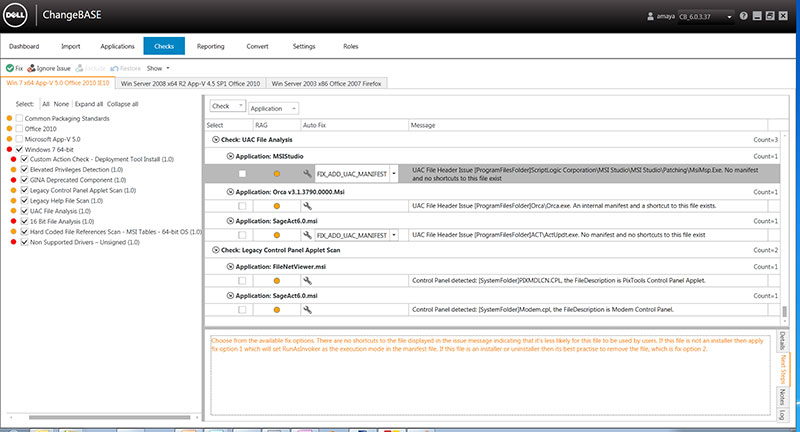Click wrench auto-fix icon in MSIStudio row
The image size is (800, 432).
[x=307, y=174]
